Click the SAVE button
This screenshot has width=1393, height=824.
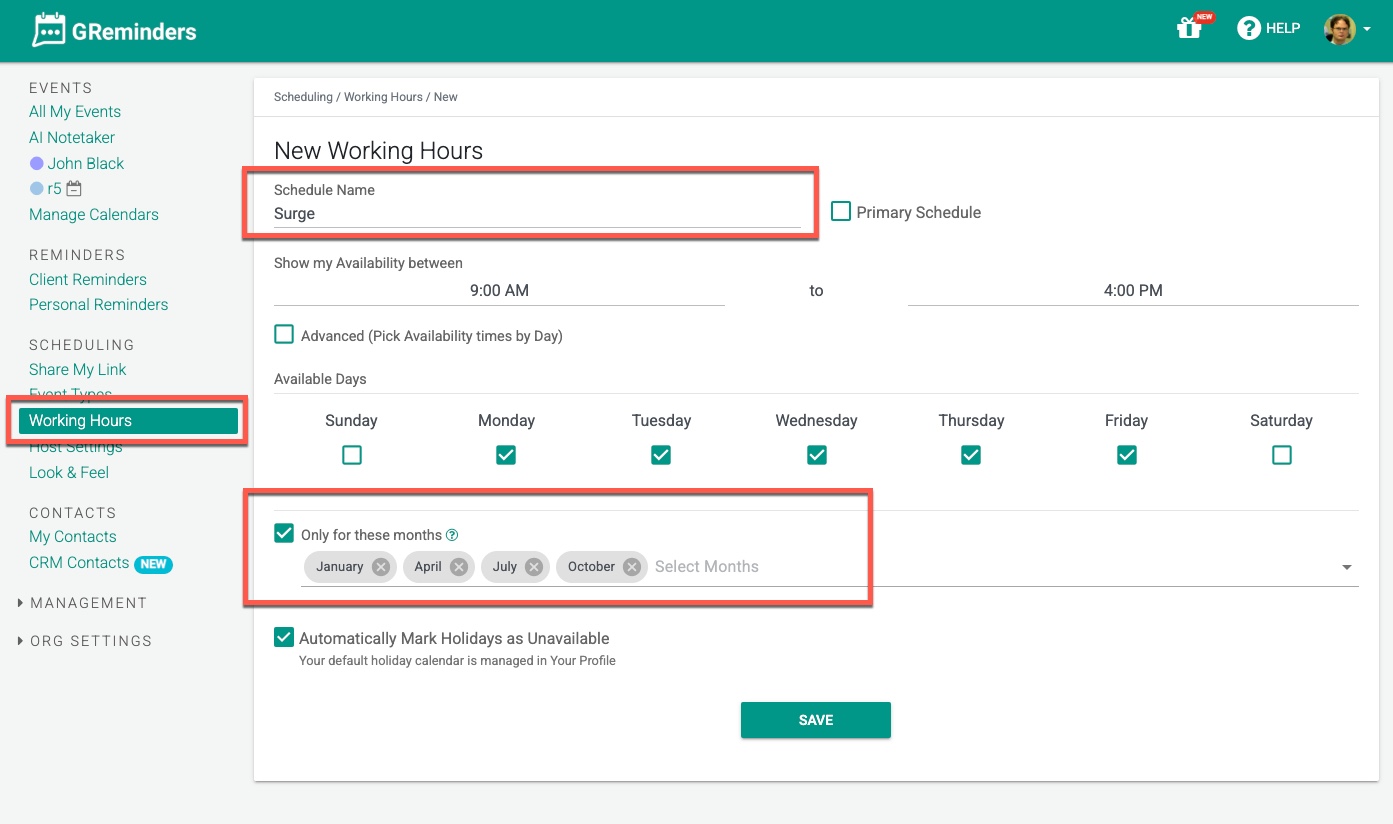pyautogui.click(x=815, y=719)
